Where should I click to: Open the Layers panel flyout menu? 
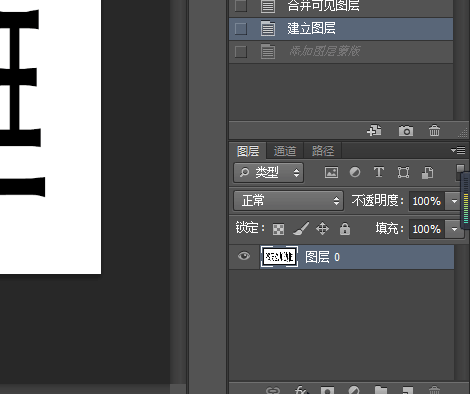[458, 150]
